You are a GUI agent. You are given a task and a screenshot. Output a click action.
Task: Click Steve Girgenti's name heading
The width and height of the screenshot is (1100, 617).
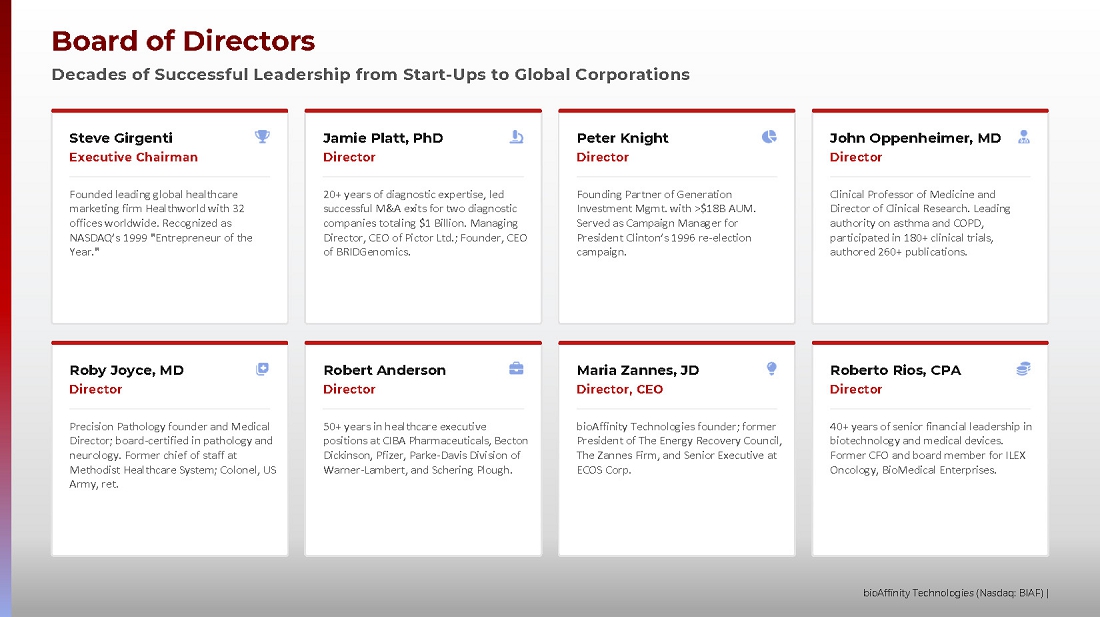tap(121, 138)
